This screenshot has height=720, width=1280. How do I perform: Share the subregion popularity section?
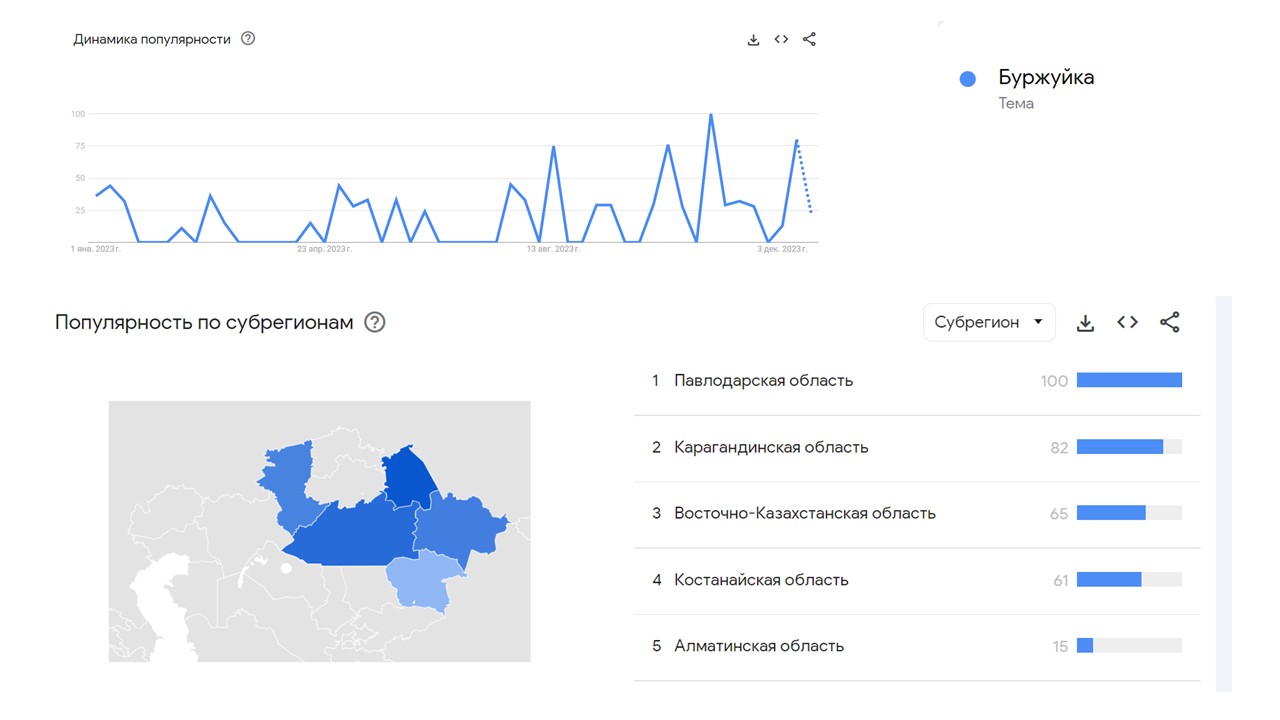pyautogui.click(x=1169, y=322)
